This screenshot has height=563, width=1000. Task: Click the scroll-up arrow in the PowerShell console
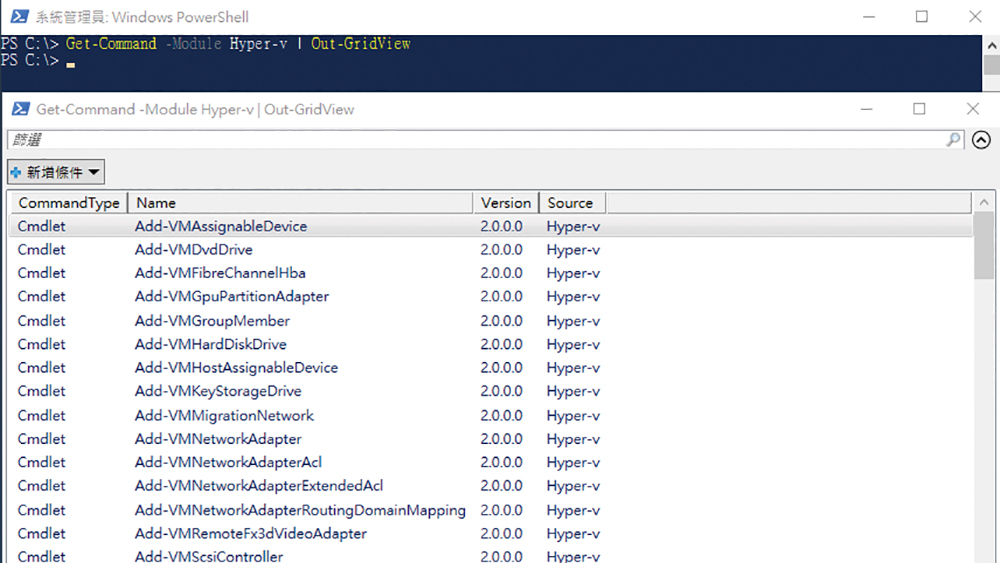[992, 45]
